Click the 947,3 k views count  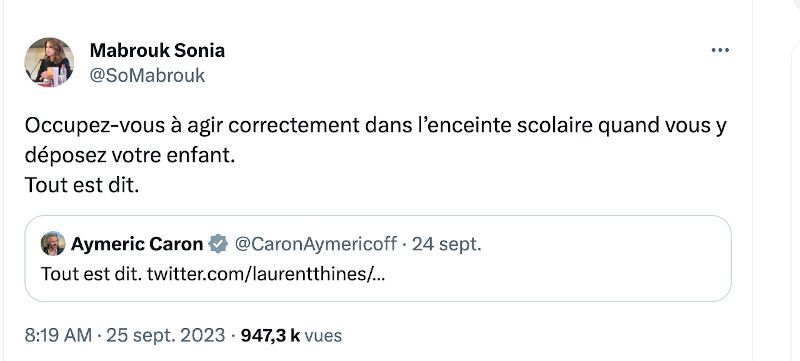(x=270, y=336)
